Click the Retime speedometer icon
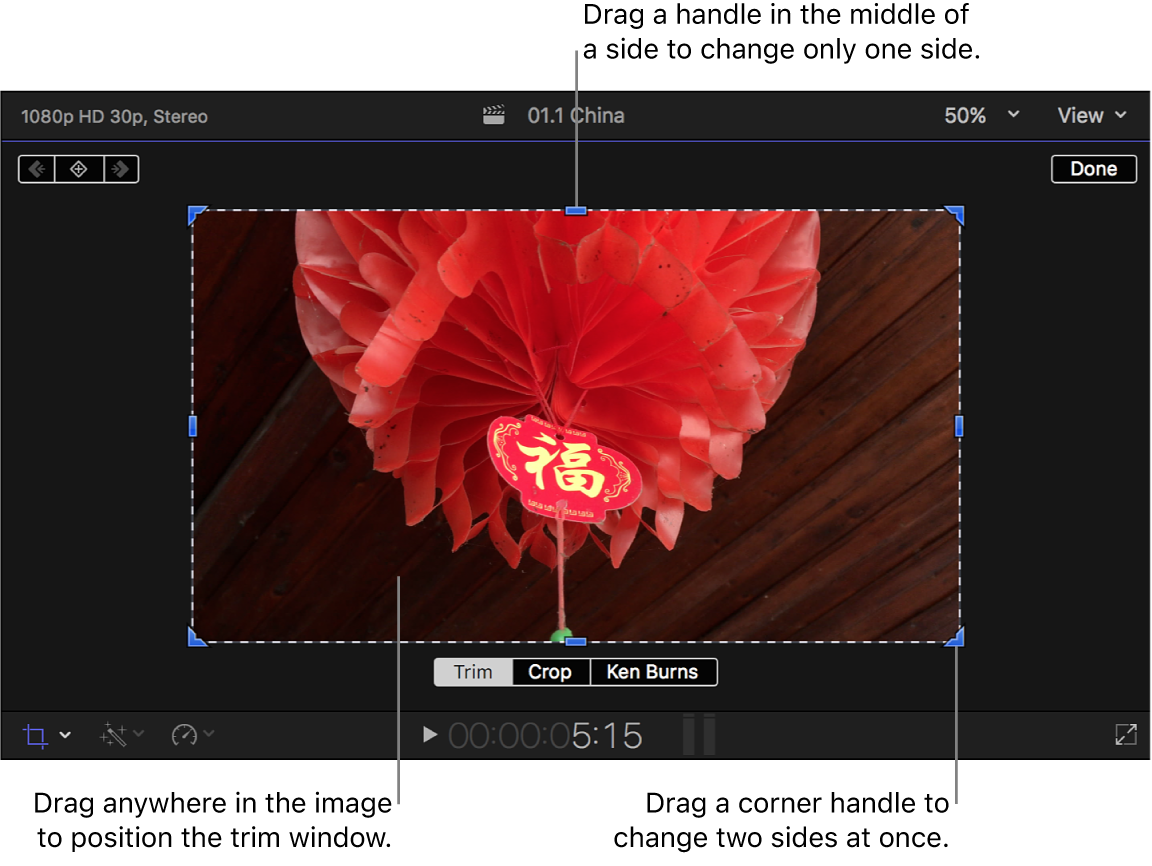Image resolution: width=1152 pixels, height=866 pixels. 185,735
